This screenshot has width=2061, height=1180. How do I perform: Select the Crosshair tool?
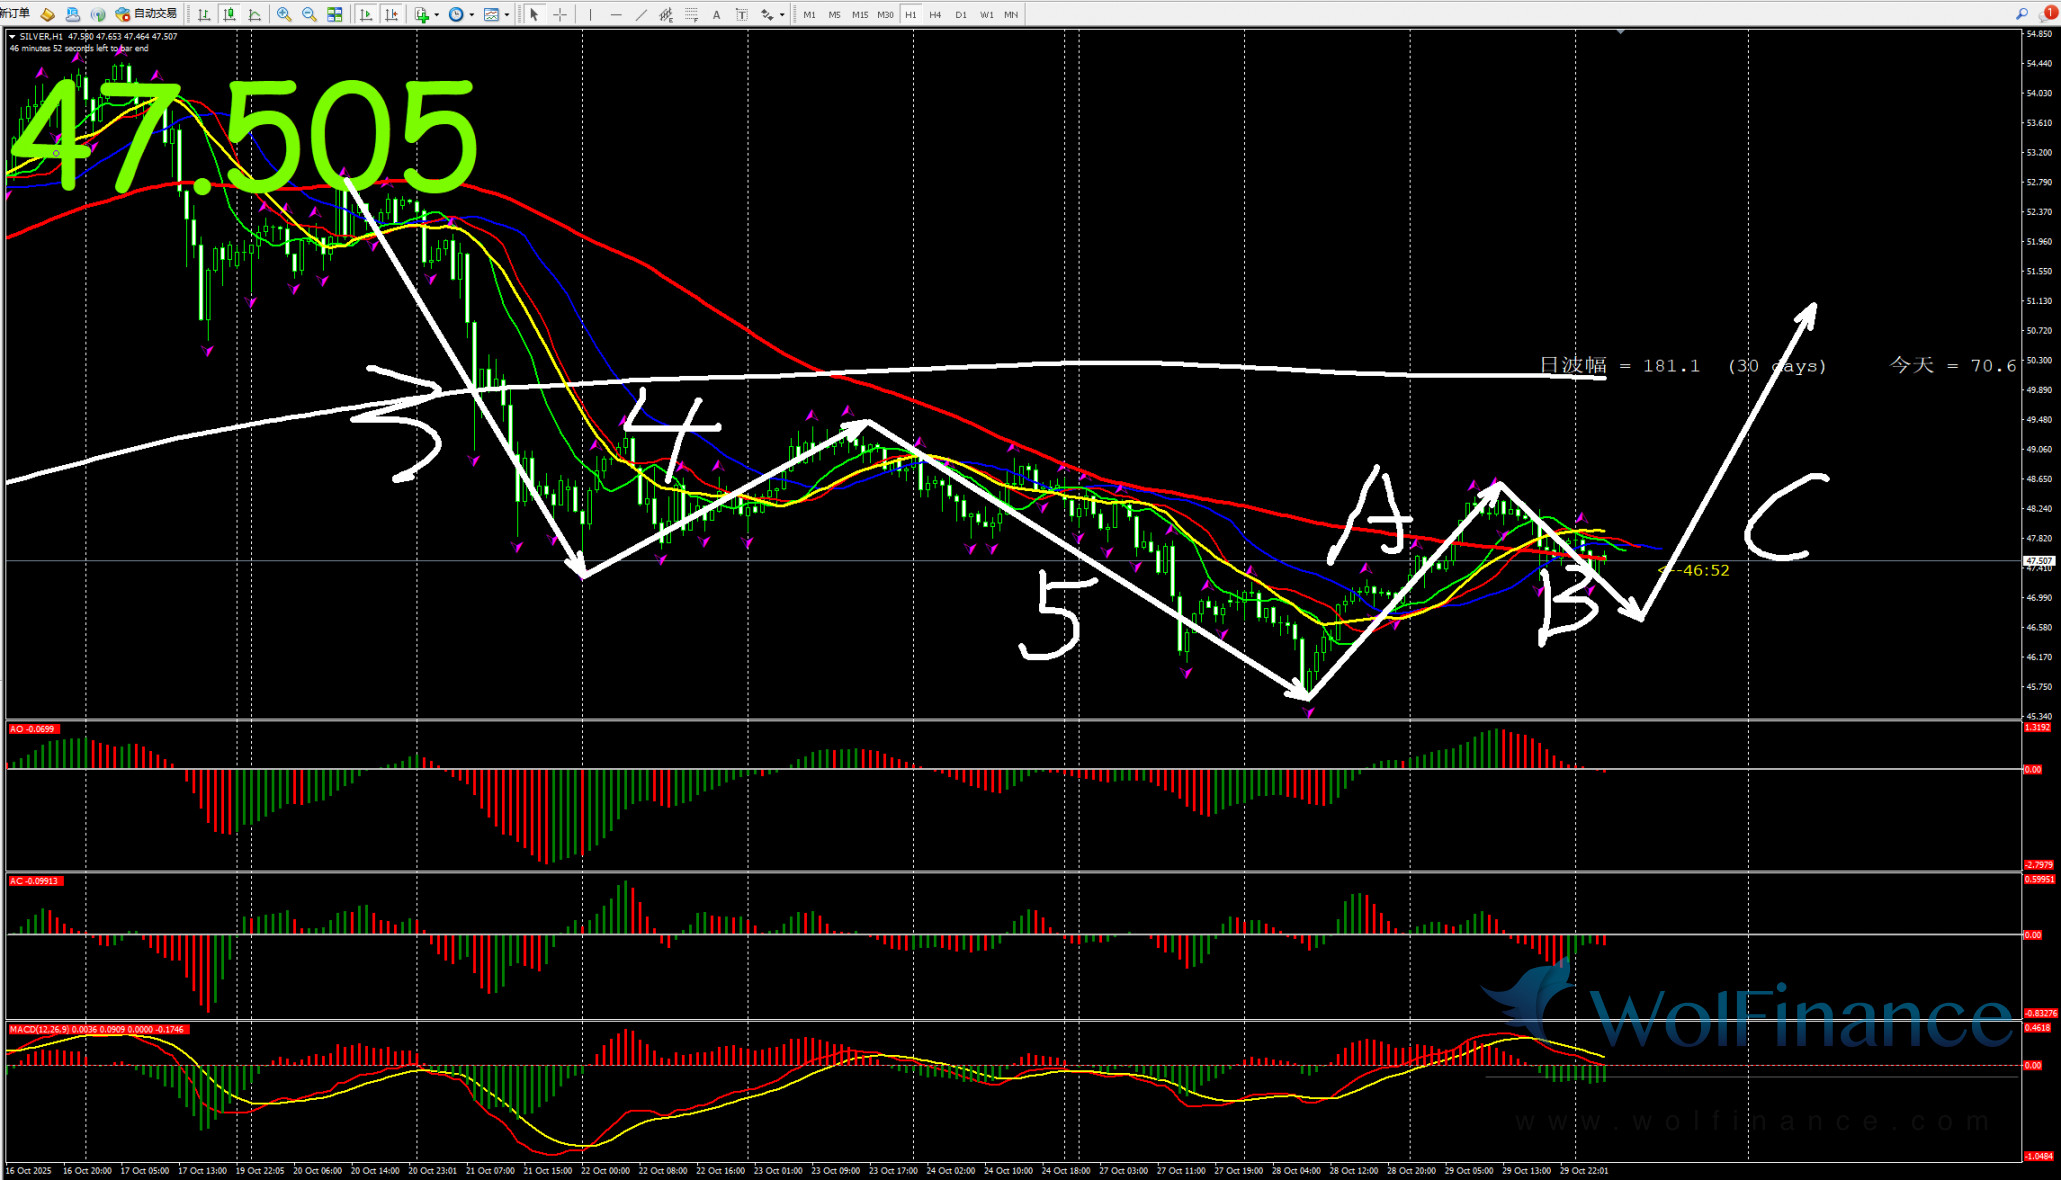point(560,14)
